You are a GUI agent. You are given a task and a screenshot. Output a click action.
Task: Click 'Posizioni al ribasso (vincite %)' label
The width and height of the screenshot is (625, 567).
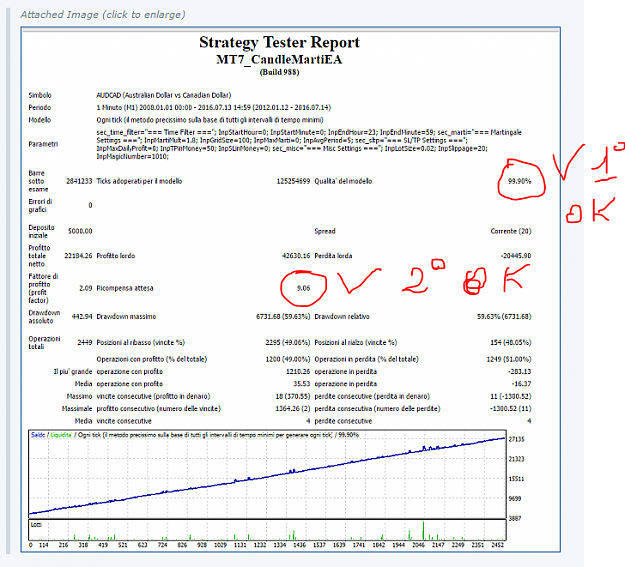pyautogui.click(x=141, y=343)
